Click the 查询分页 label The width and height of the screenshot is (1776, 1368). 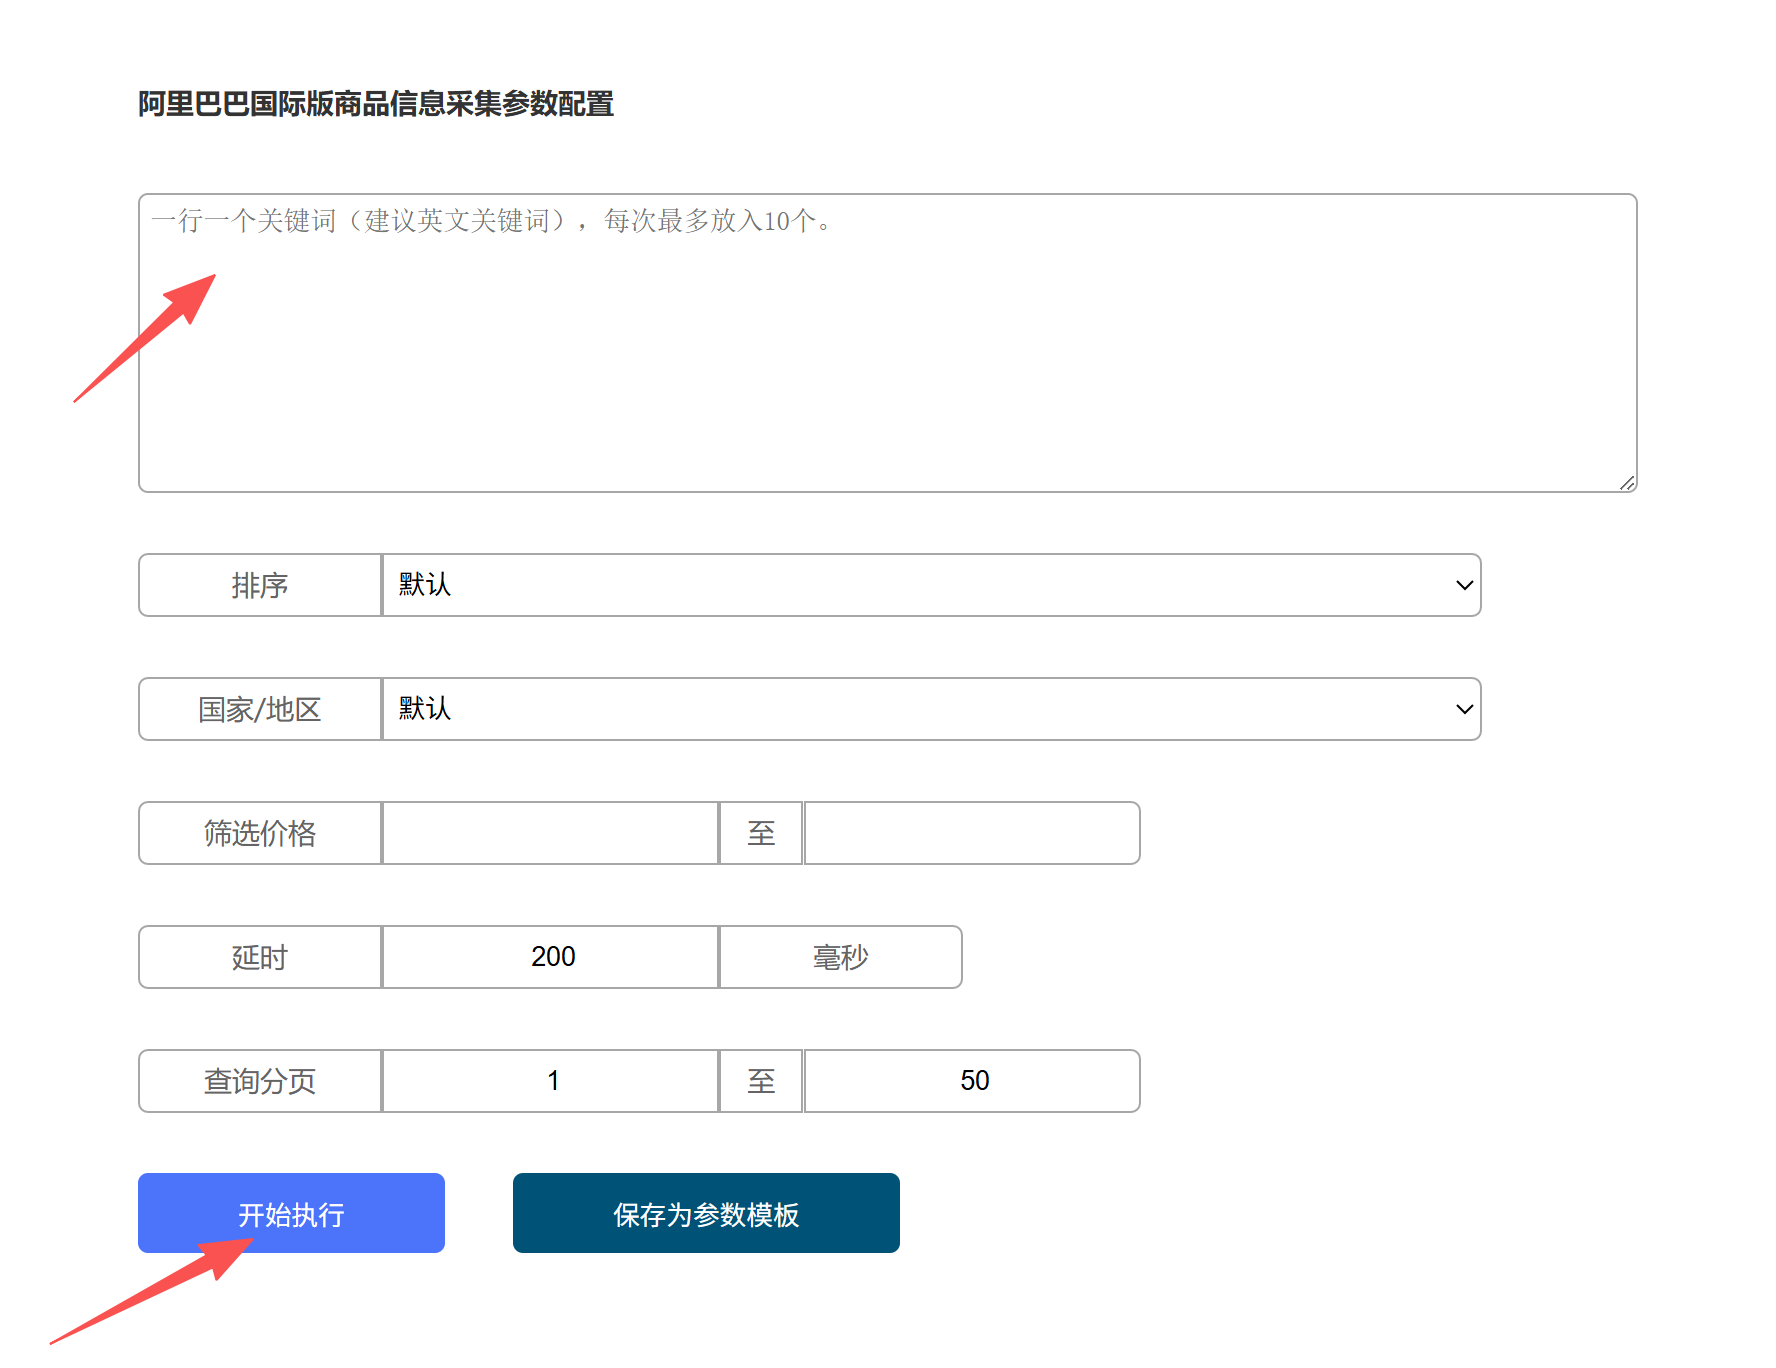260,1081
